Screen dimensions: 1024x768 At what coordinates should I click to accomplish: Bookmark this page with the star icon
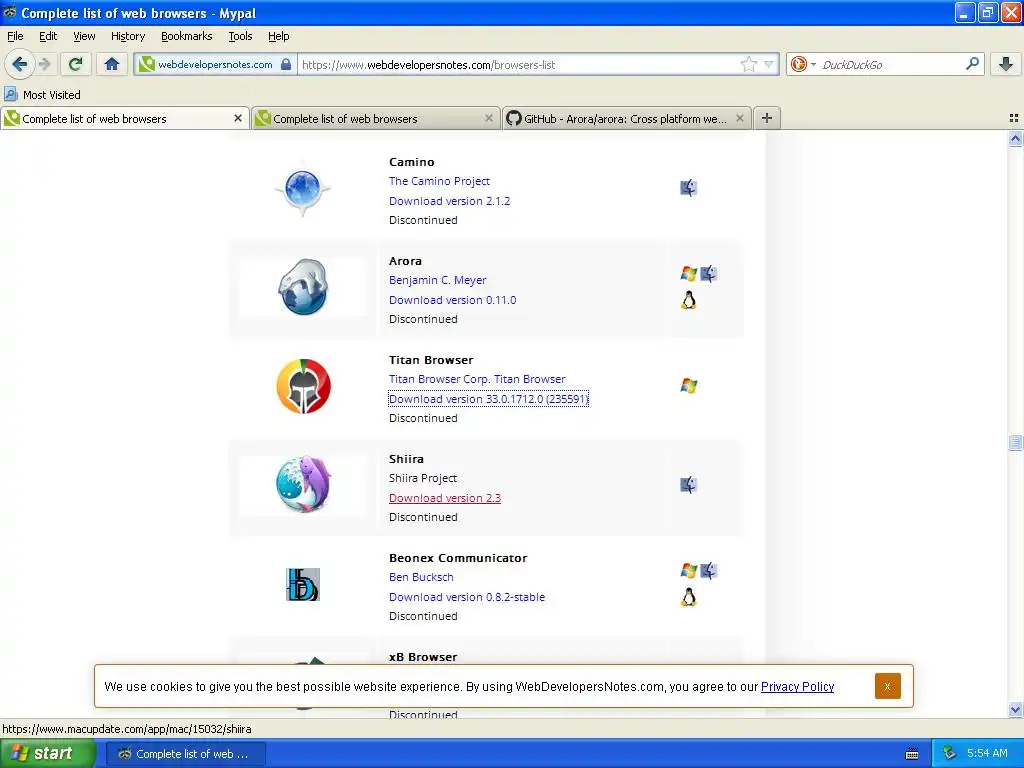[x=748, y=64]
